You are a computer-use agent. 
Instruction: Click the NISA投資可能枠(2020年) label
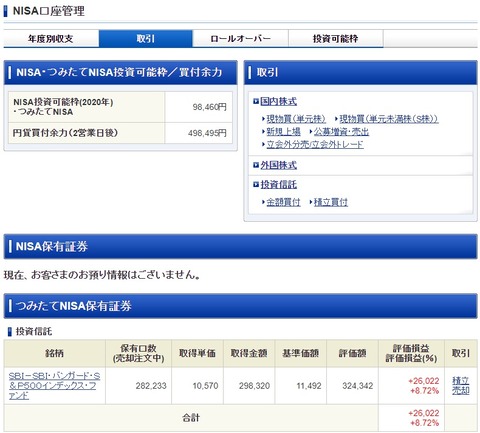coord(63,102)
